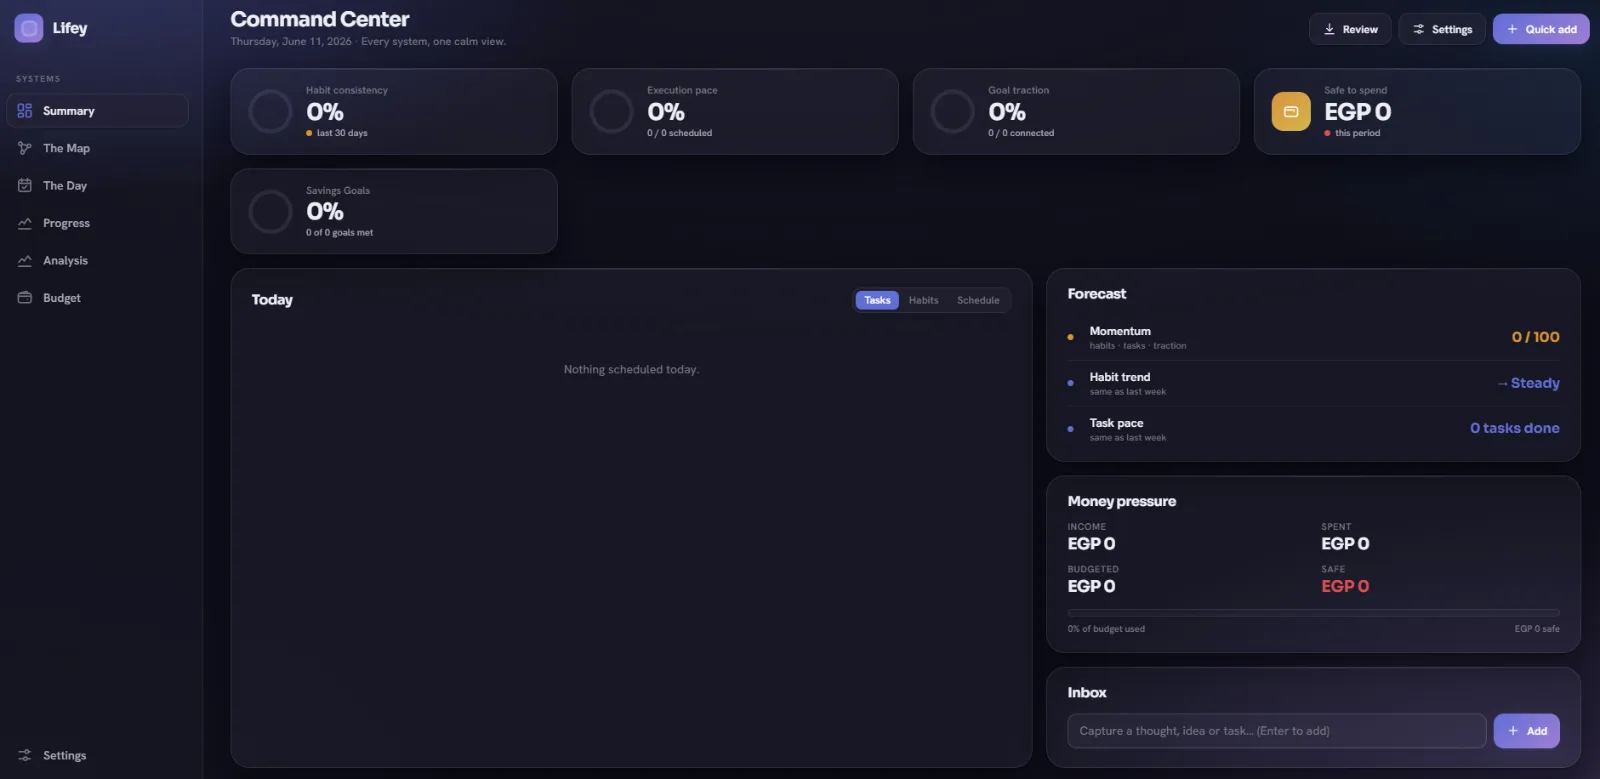1600x779 pixels.
Task: Open The Map branch icon
Action: (x=25, y=148)
